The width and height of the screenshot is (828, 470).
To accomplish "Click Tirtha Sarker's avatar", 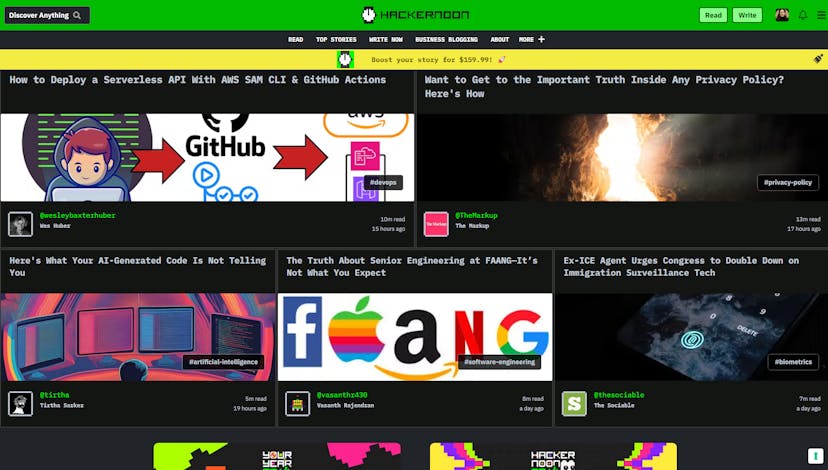I will click(x=21, y=403).
